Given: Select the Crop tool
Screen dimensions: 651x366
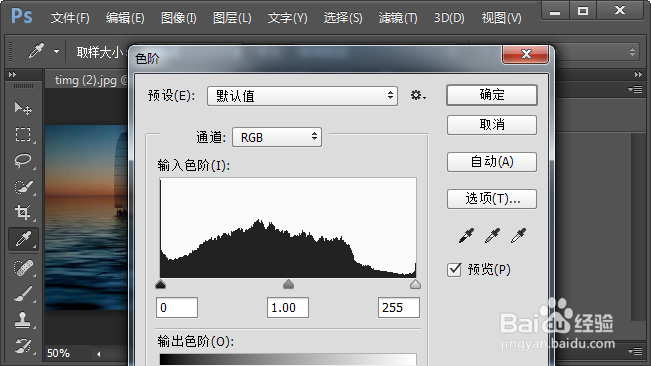Looking at the screenshot, I should point(23,212).
